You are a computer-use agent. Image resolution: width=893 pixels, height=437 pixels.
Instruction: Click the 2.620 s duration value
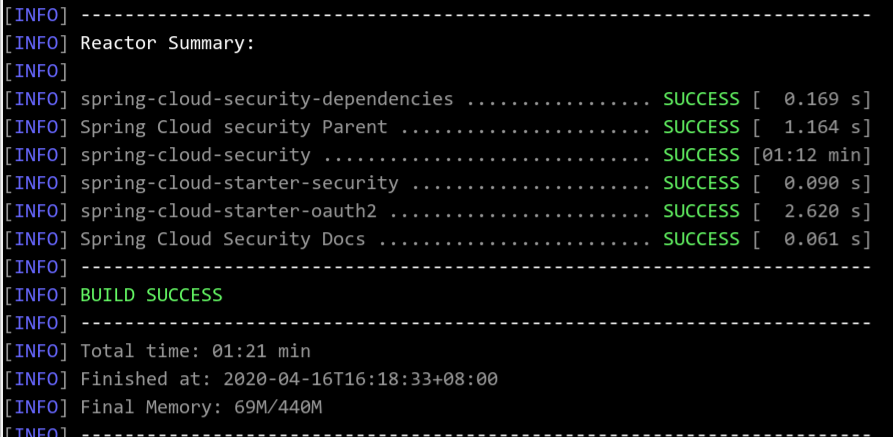tap(812, 211)
